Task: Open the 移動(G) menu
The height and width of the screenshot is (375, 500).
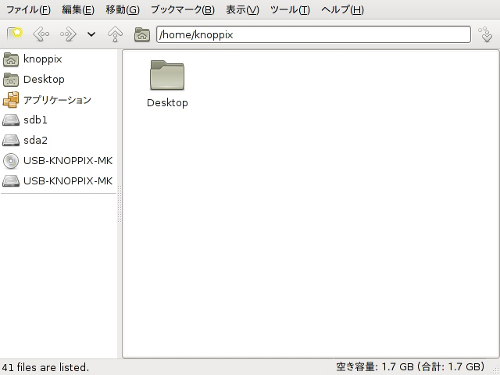Action: tap(123, 10)
